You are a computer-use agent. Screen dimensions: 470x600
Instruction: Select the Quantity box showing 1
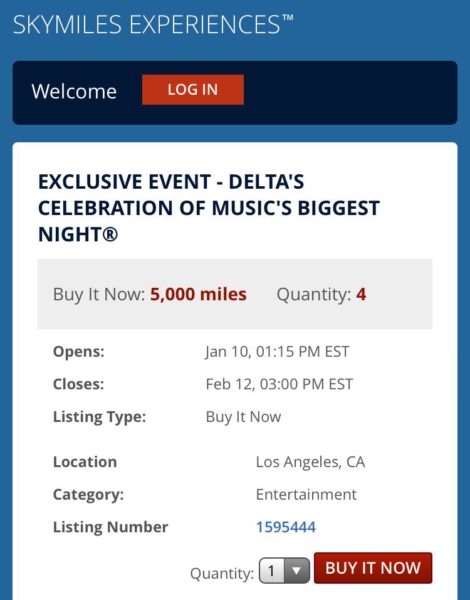pos(284,571)
